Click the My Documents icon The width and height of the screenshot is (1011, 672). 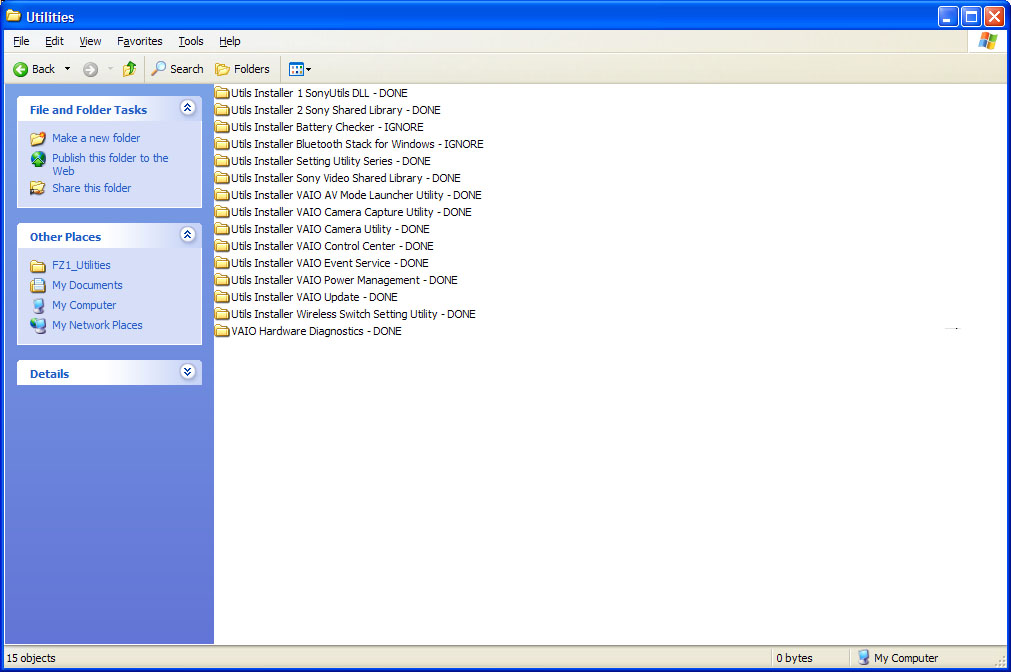[x=38, y=285]
